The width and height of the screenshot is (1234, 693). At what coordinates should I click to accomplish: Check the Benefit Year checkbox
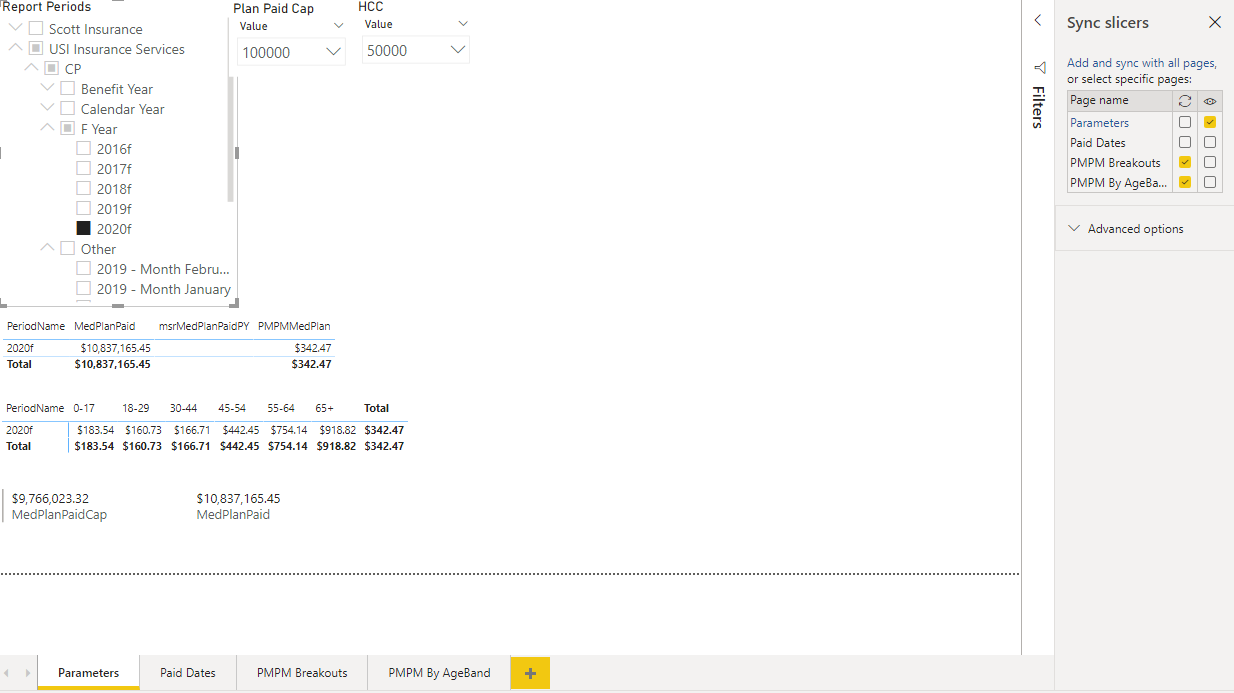pyautogui.click(x=68, y=88)
